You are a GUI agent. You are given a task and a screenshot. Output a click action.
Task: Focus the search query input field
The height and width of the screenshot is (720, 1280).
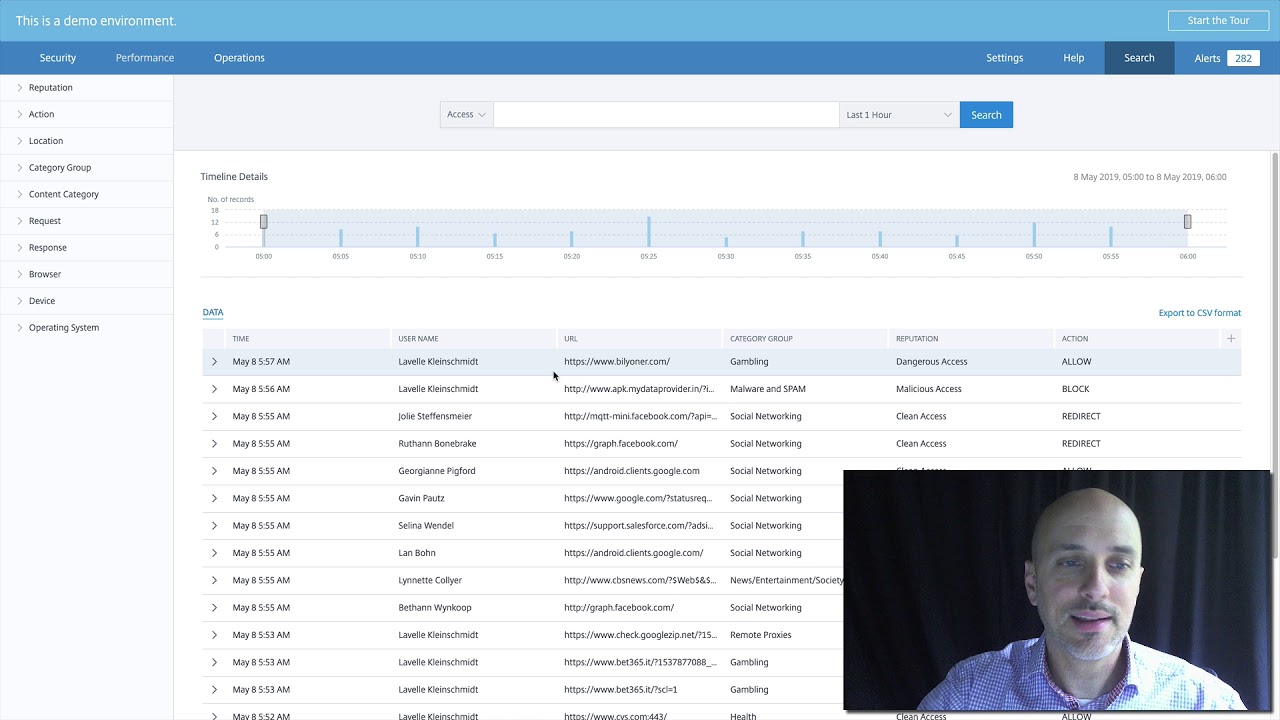tap(666, 115)
